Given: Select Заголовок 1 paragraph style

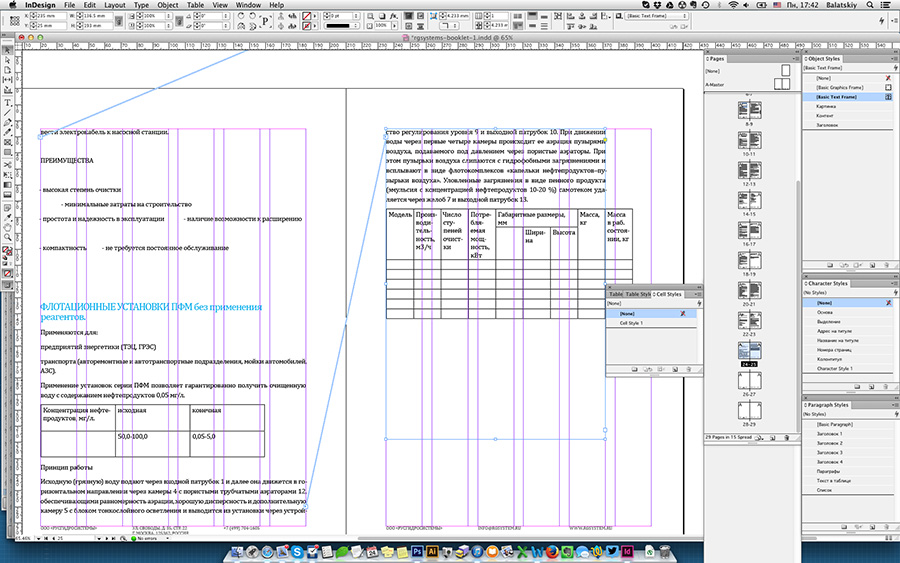Looking at the screenshot, I should coord(847,434).
